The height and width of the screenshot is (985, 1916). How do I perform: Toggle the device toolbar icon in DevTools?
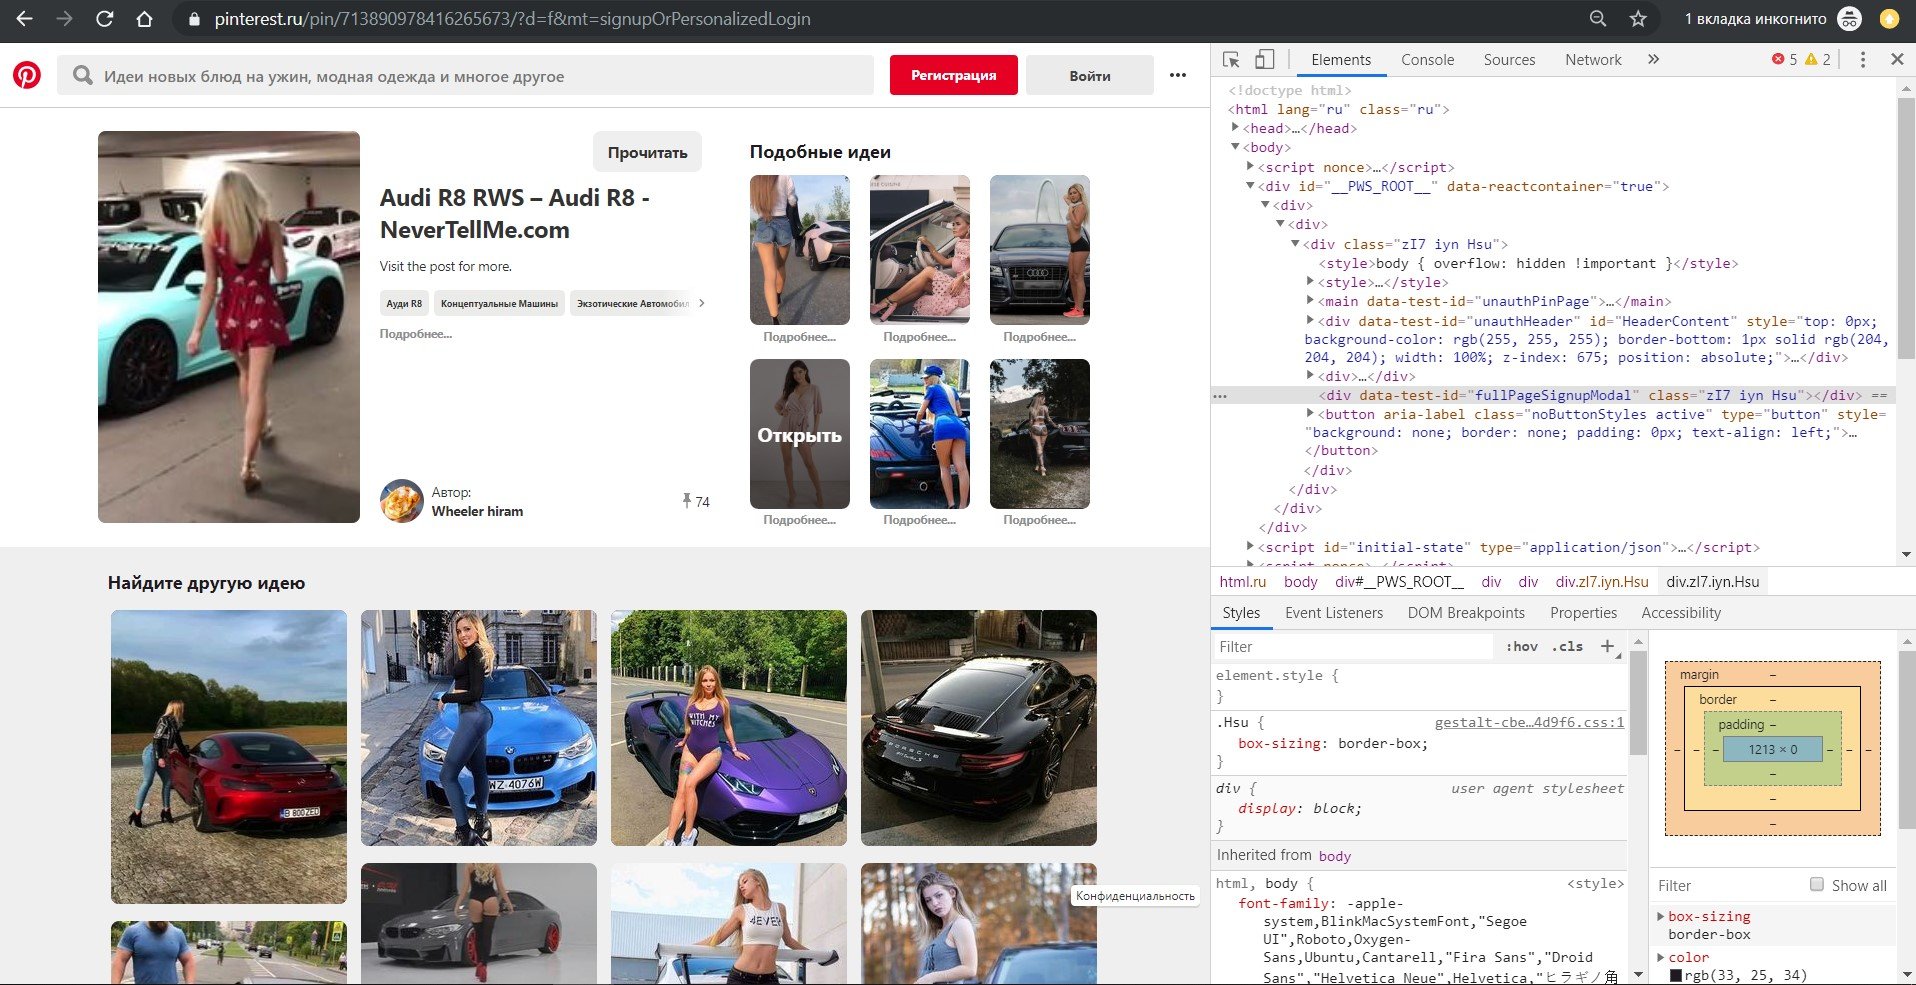coord(1265,60)
